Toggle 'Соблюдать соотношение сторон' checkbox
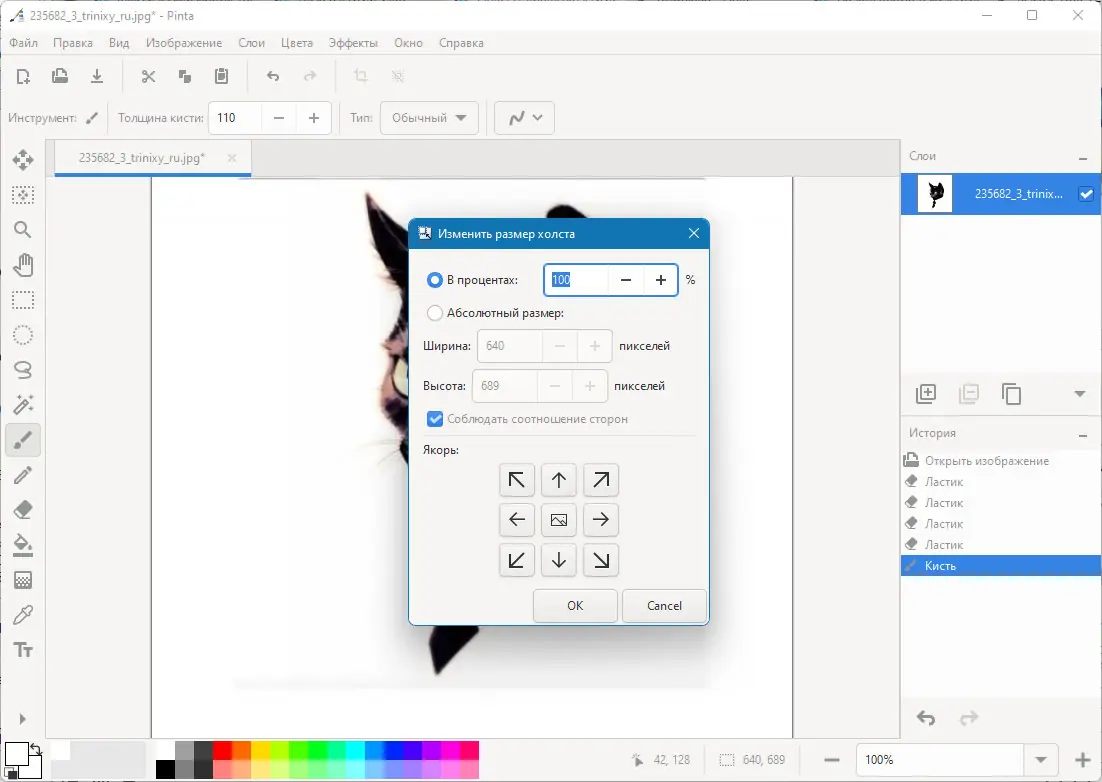Viewport: 1102px width, 782px height. pos(435,419)
